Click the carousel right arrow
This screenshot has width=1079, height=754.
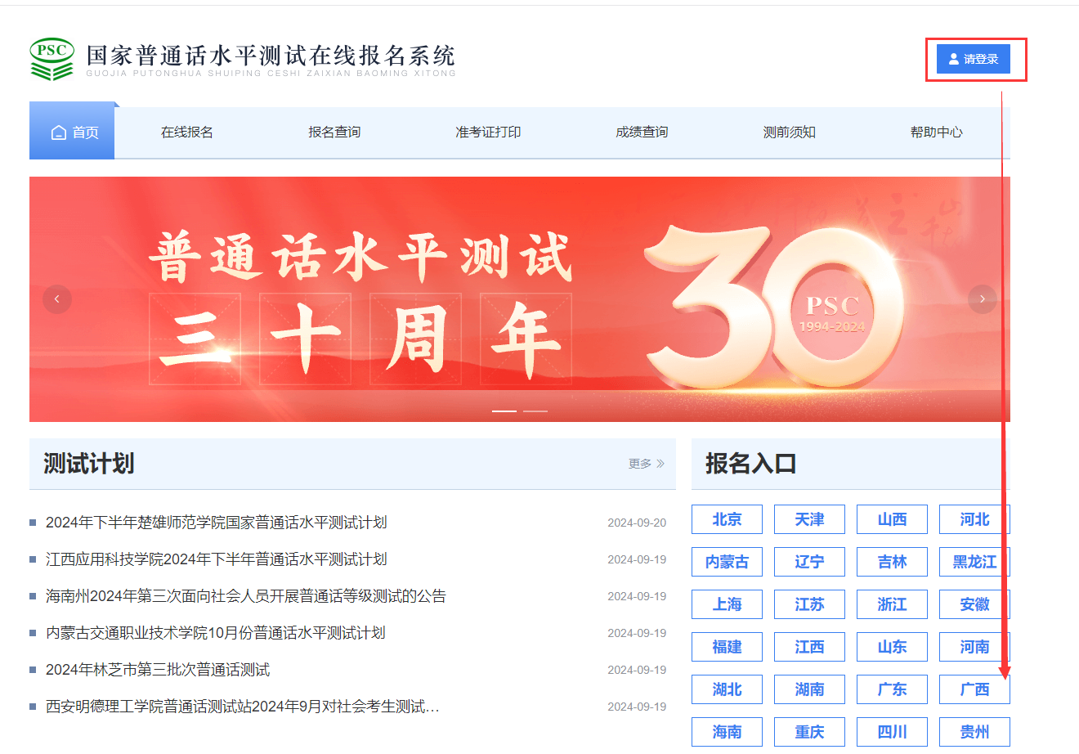click(x=982, y=298)
